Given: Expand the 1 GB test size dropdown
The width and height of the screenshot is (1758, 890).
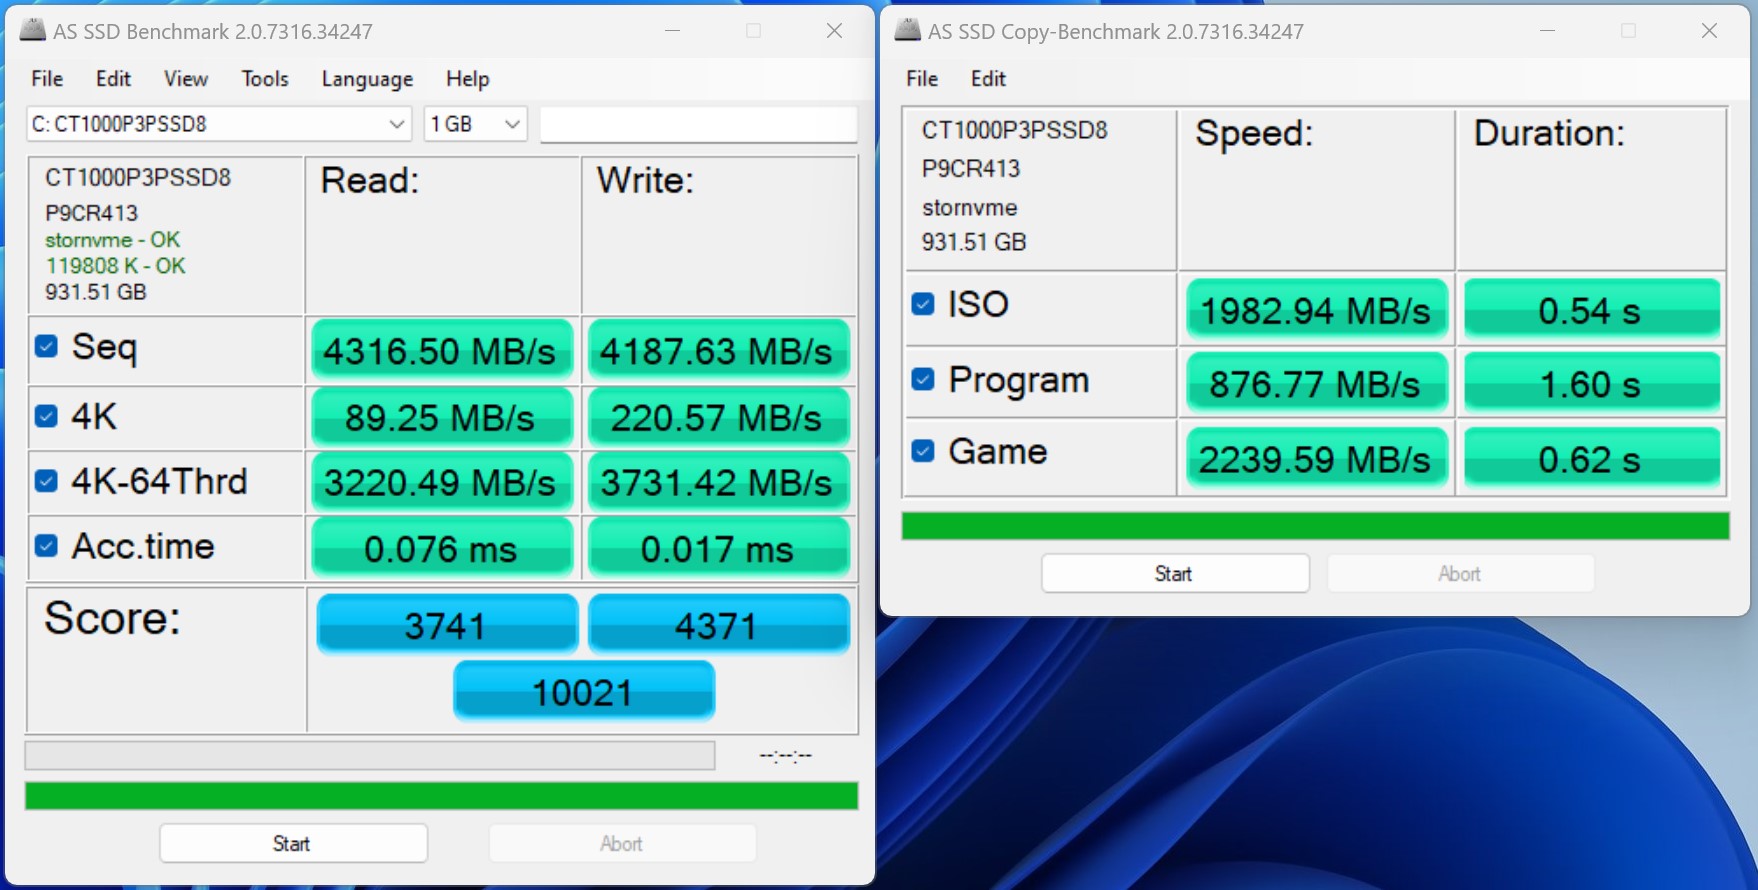Looking at the screenshot, I should (x=475, y=124).
